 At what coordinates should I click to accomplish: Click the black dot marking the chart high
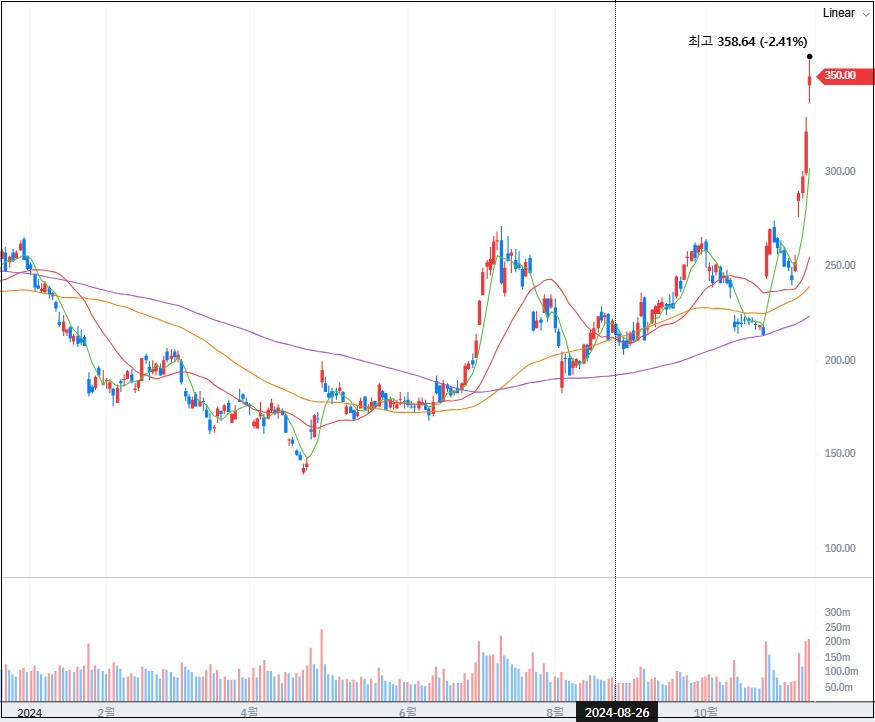click(x=810, y=56)
